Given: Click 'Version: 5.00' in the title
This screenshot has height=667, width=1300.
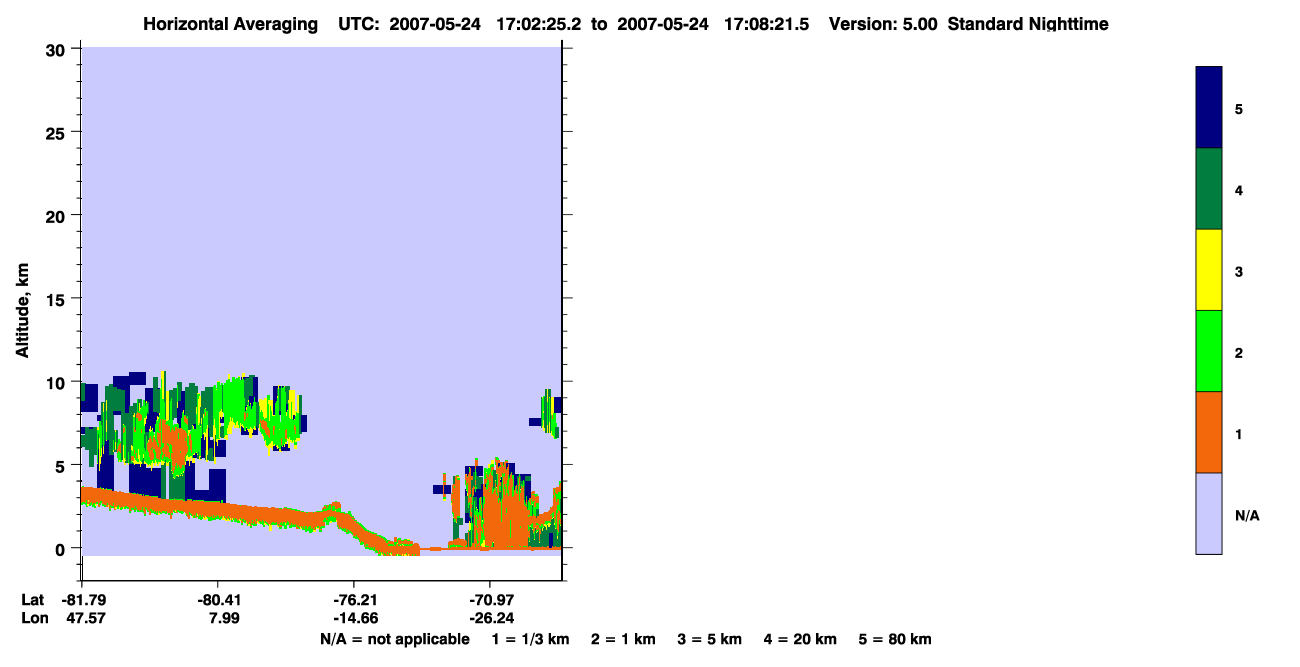Looking at the screenshot, I should tap(883, 24).
